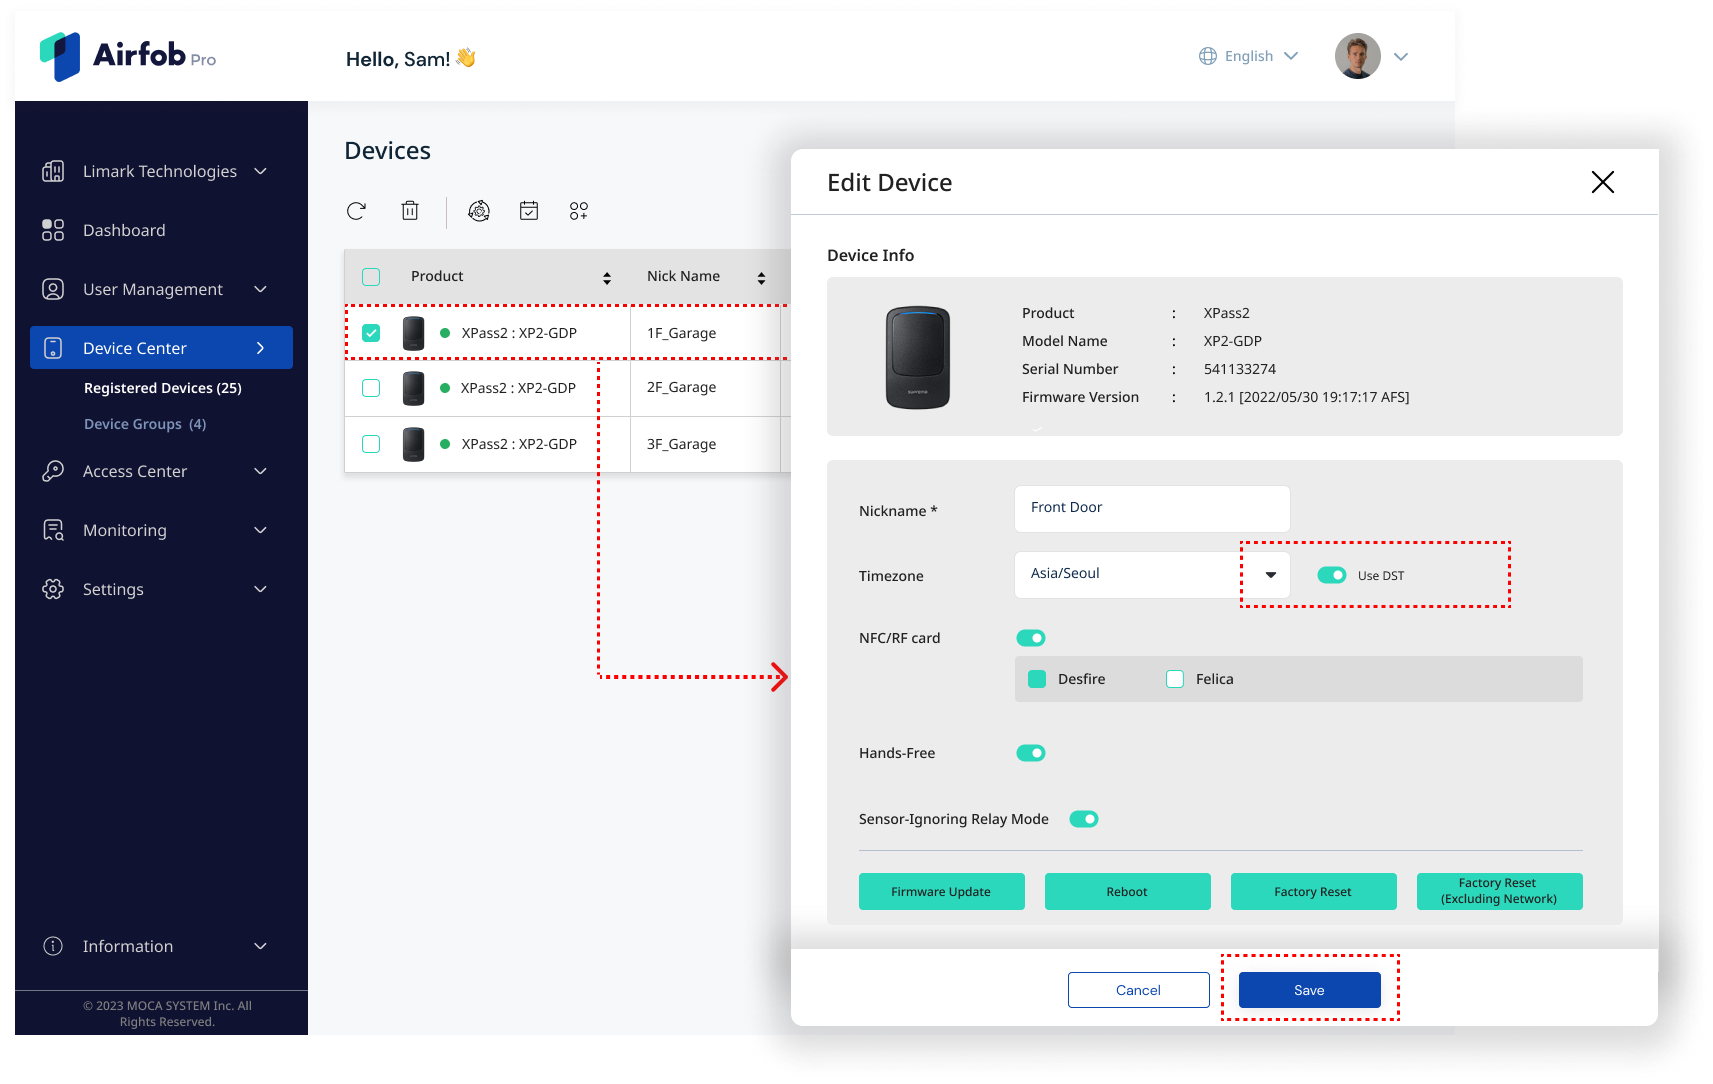
Task: Open Dashboard from the sidebar
Action: [124, 230]
